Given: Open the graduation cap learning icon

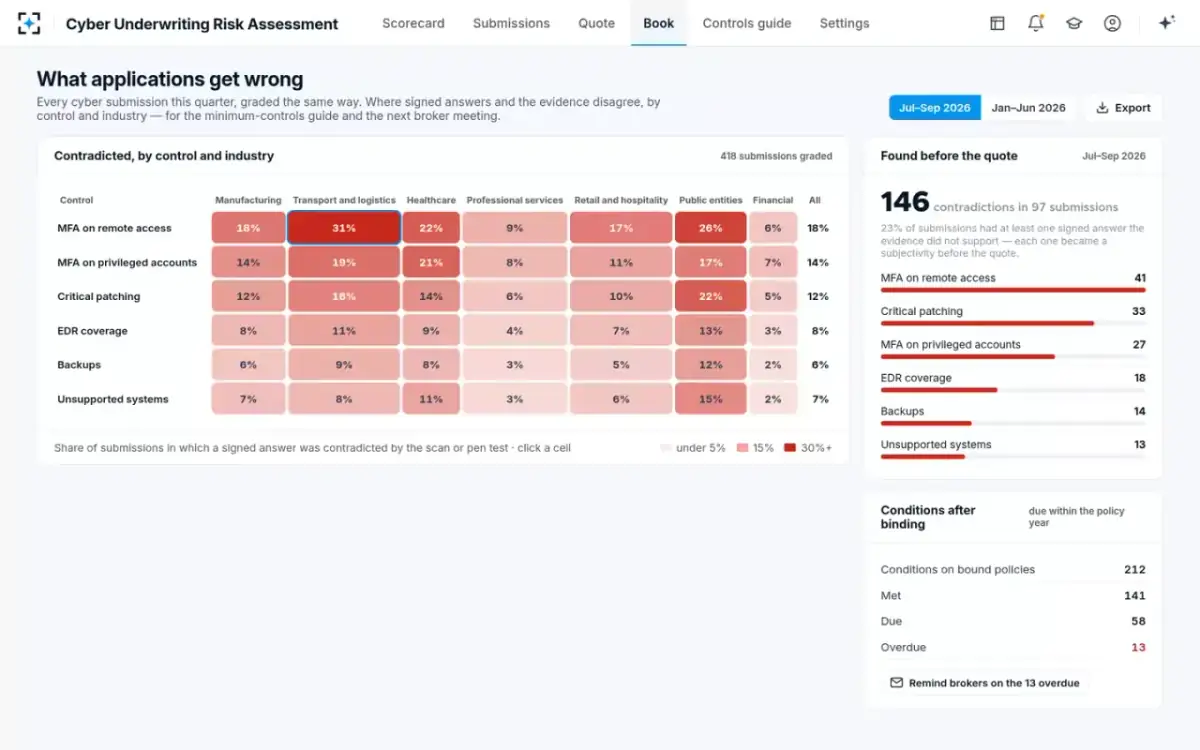Looking at the screenshot, I should coord(1074,23).
